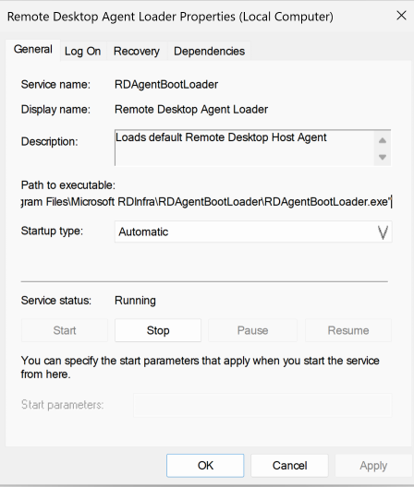414x487 pixels.
Task: Click the Startup type: label
Action: 52,231
